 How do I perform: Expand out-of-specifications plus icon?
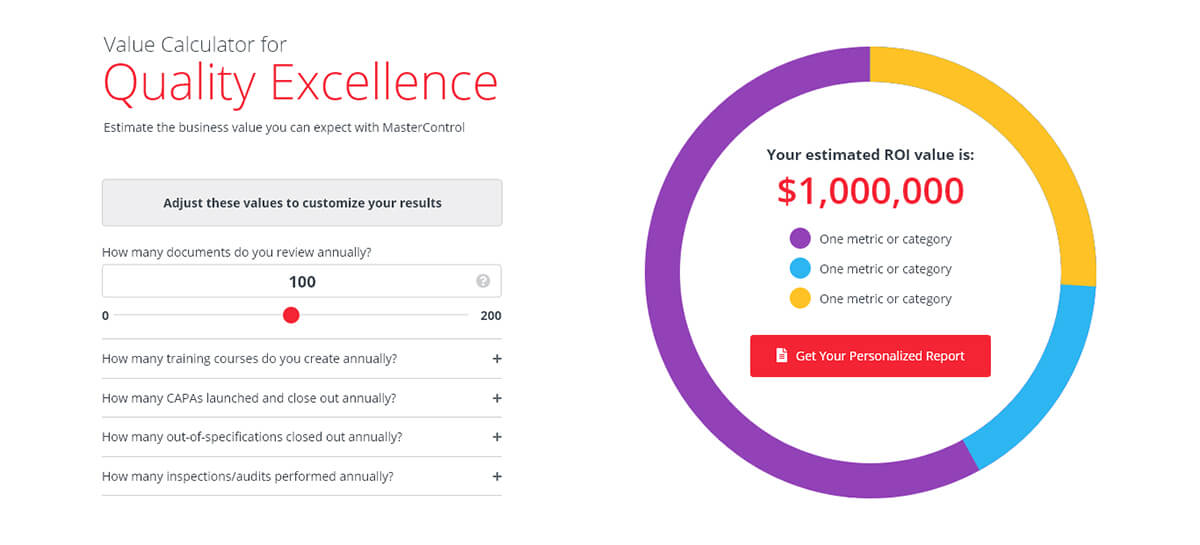(x=497, y=437)
